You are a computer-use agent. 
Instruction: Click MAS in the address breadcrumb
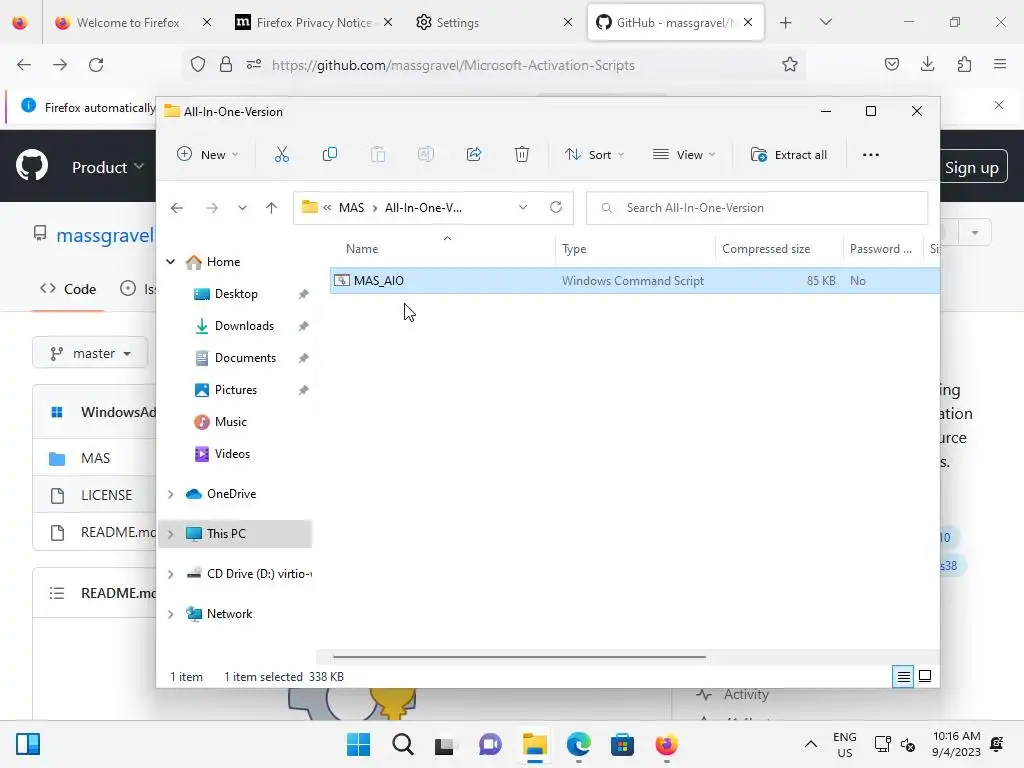click(x=351, y=208)
